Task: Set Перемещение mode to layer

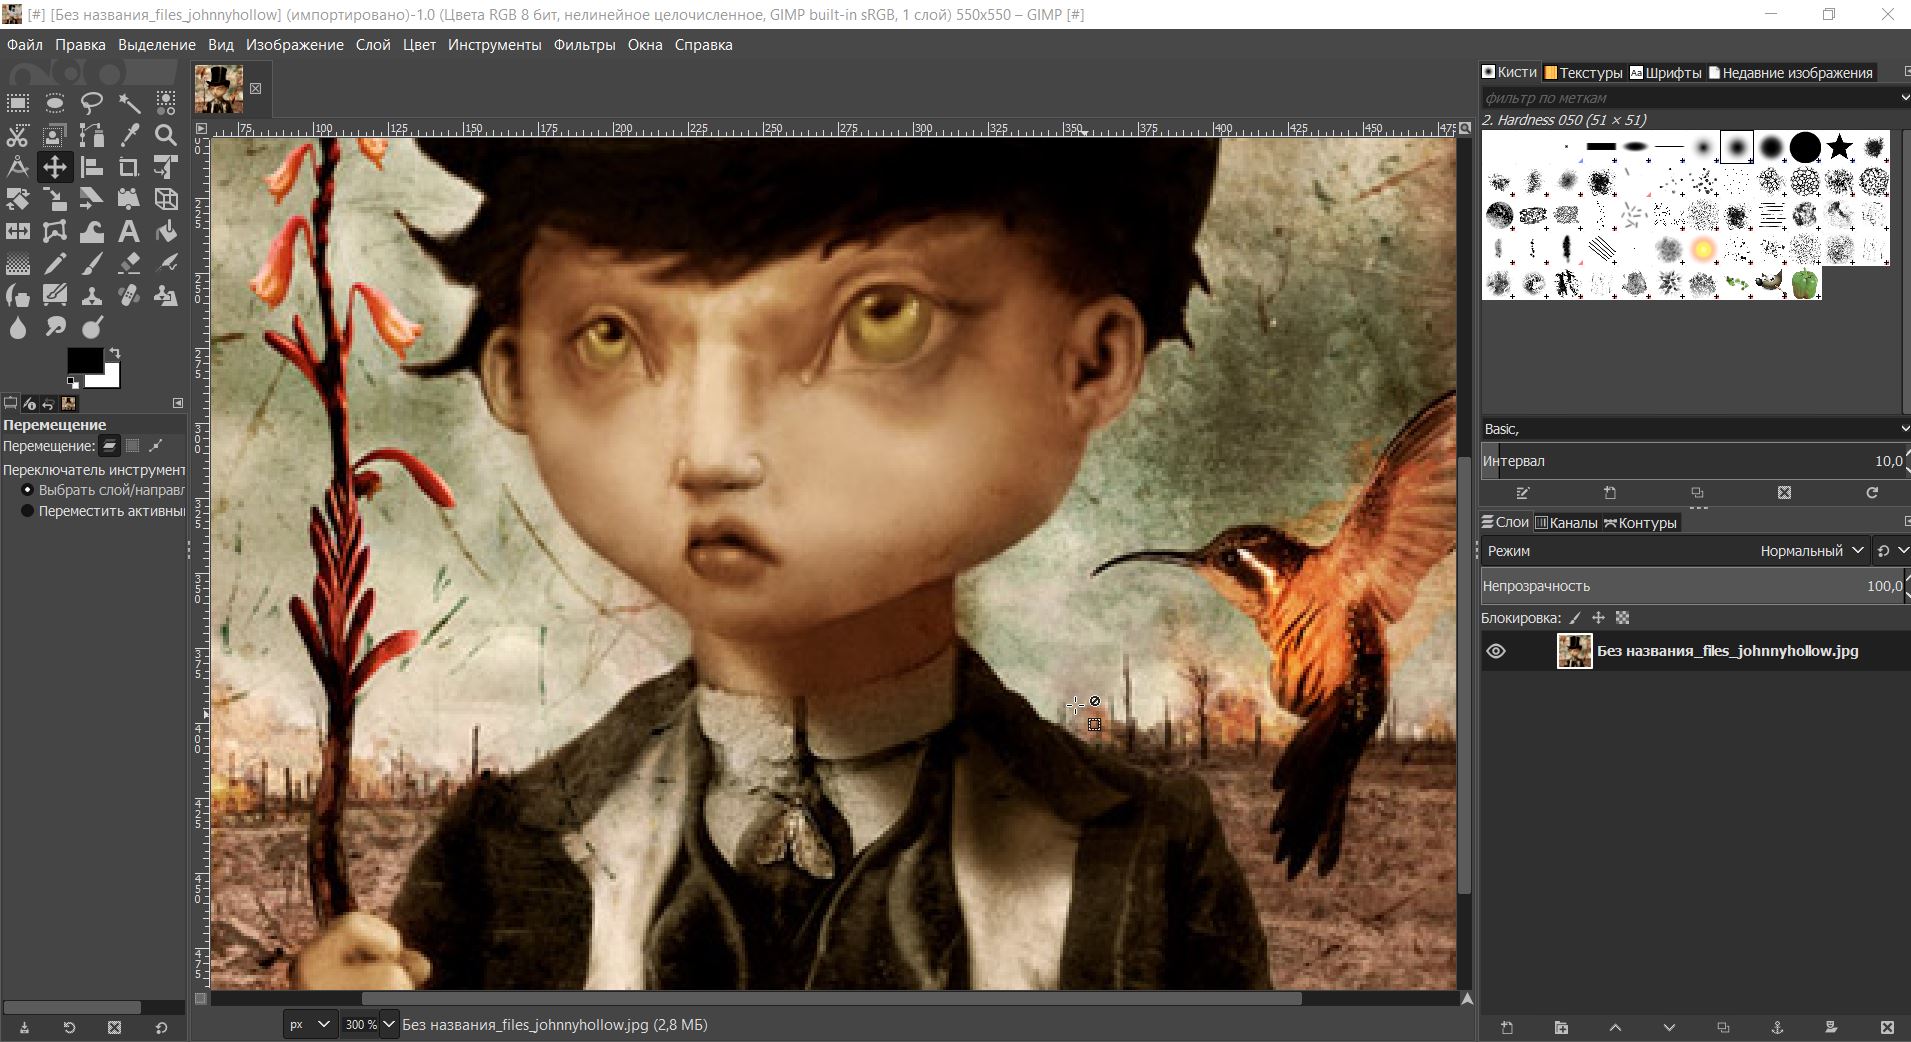Action: tap(109, 446)
